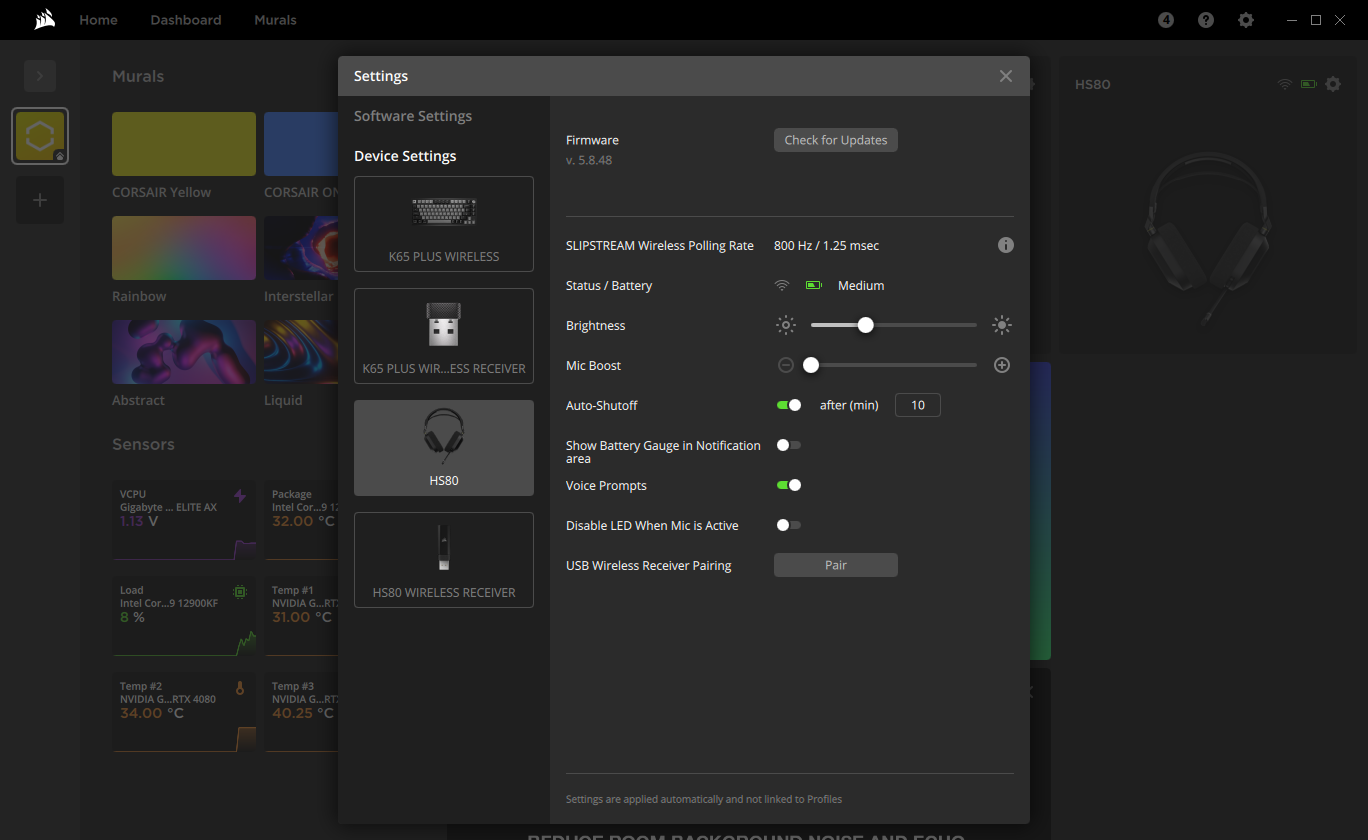Expand the left sidebar chevron
Image resolution: width=1368 pixels, height=840 pixels.
(x=40, y=76)
